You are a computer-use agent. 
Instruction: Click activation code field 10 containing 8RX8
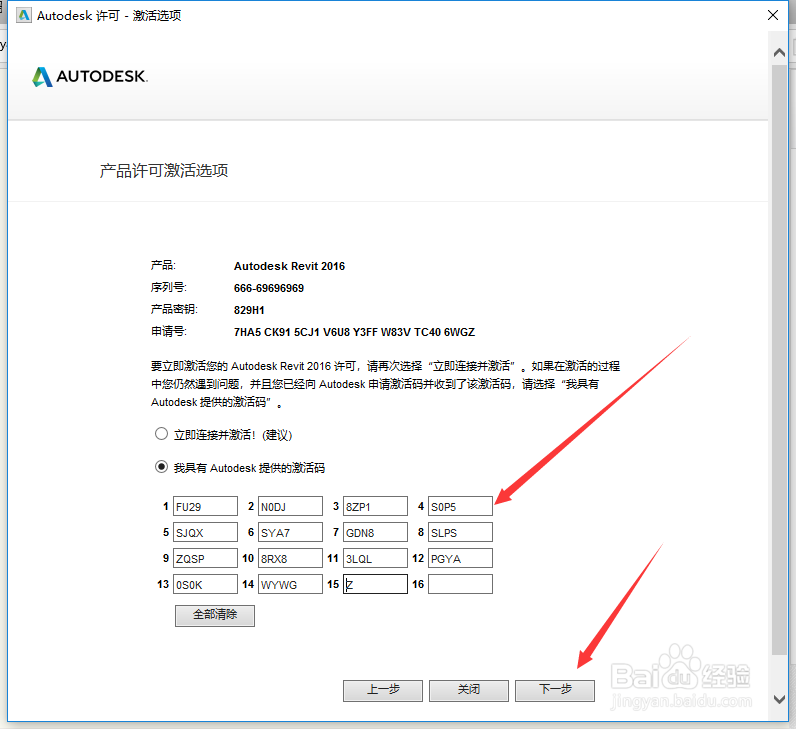pos(290,558)
